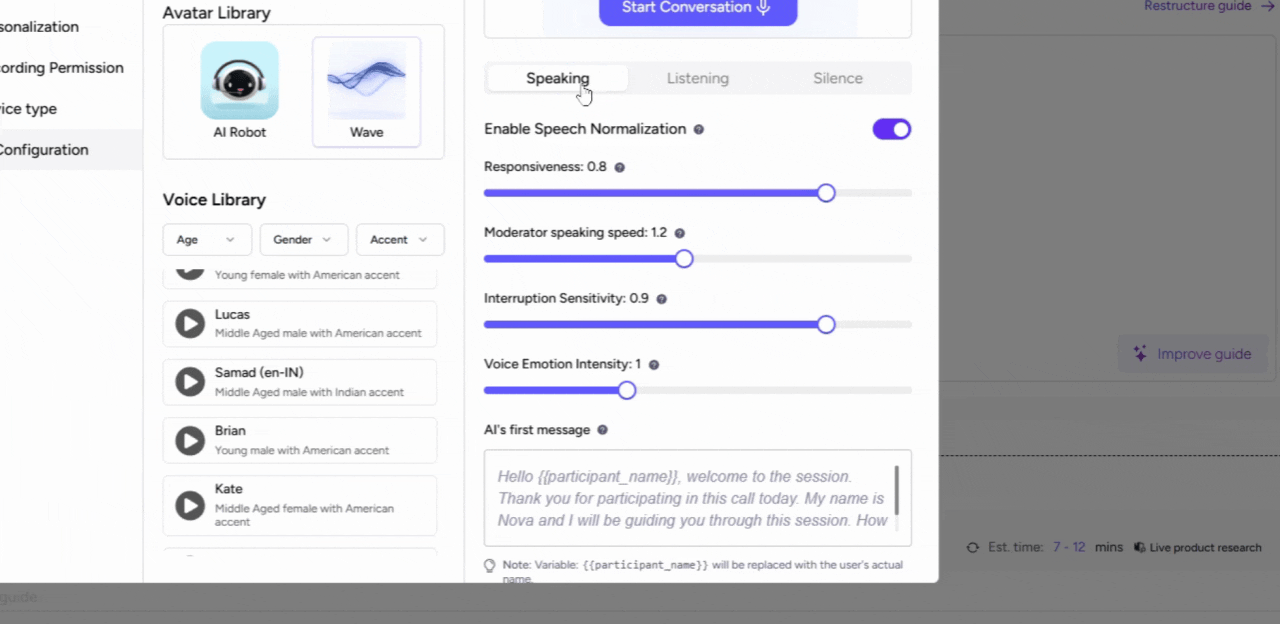Play the Brian voice sample
The image size is (1280, 624).
coord(189,440)
